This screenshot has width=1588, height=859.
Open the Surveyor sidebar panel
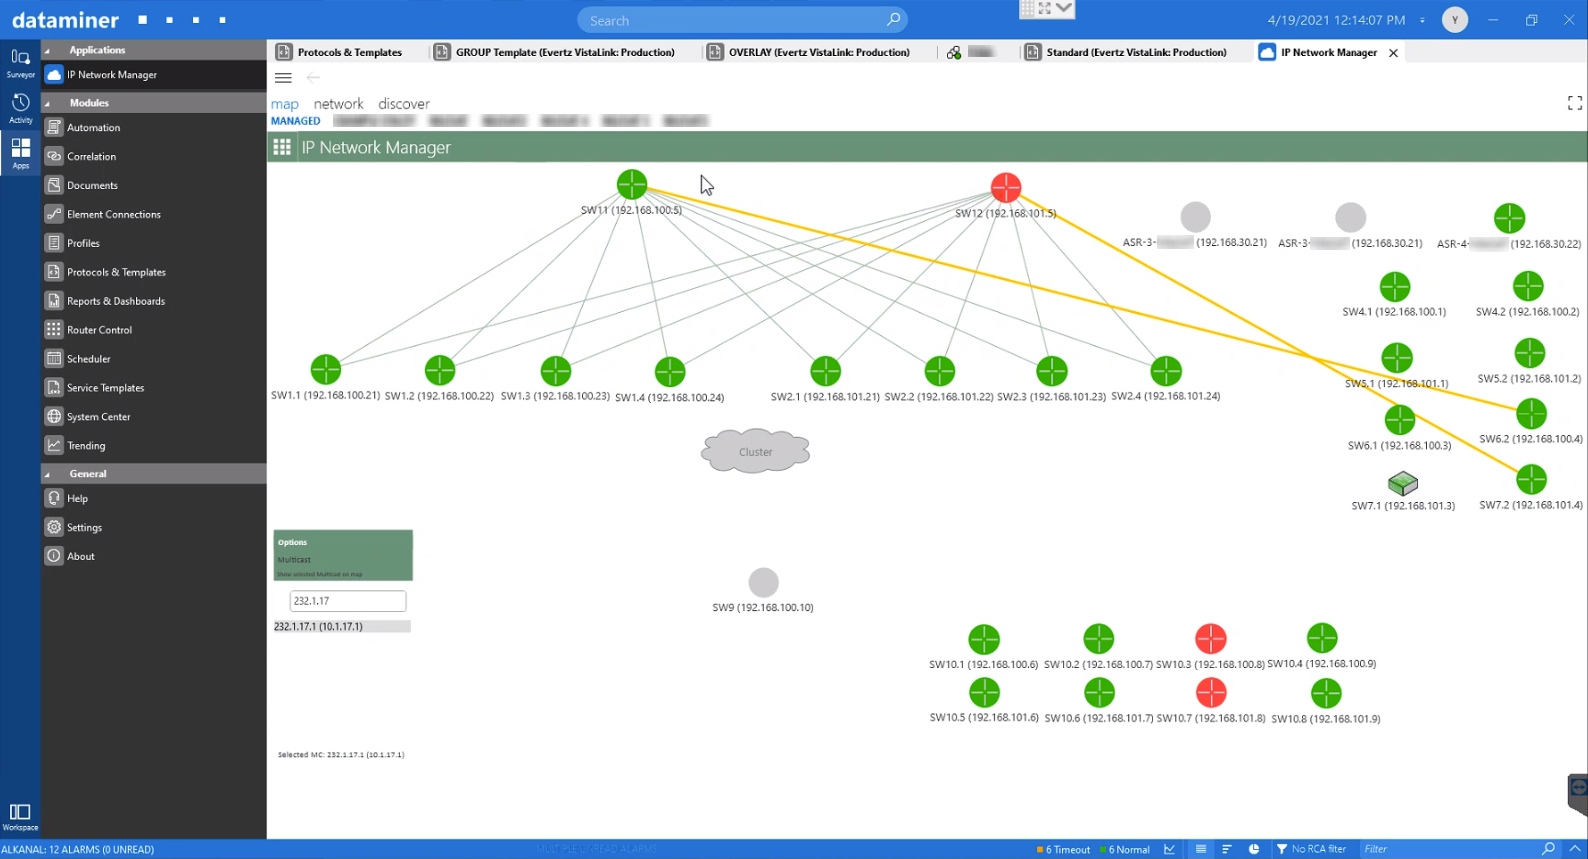tap(20, 62)
